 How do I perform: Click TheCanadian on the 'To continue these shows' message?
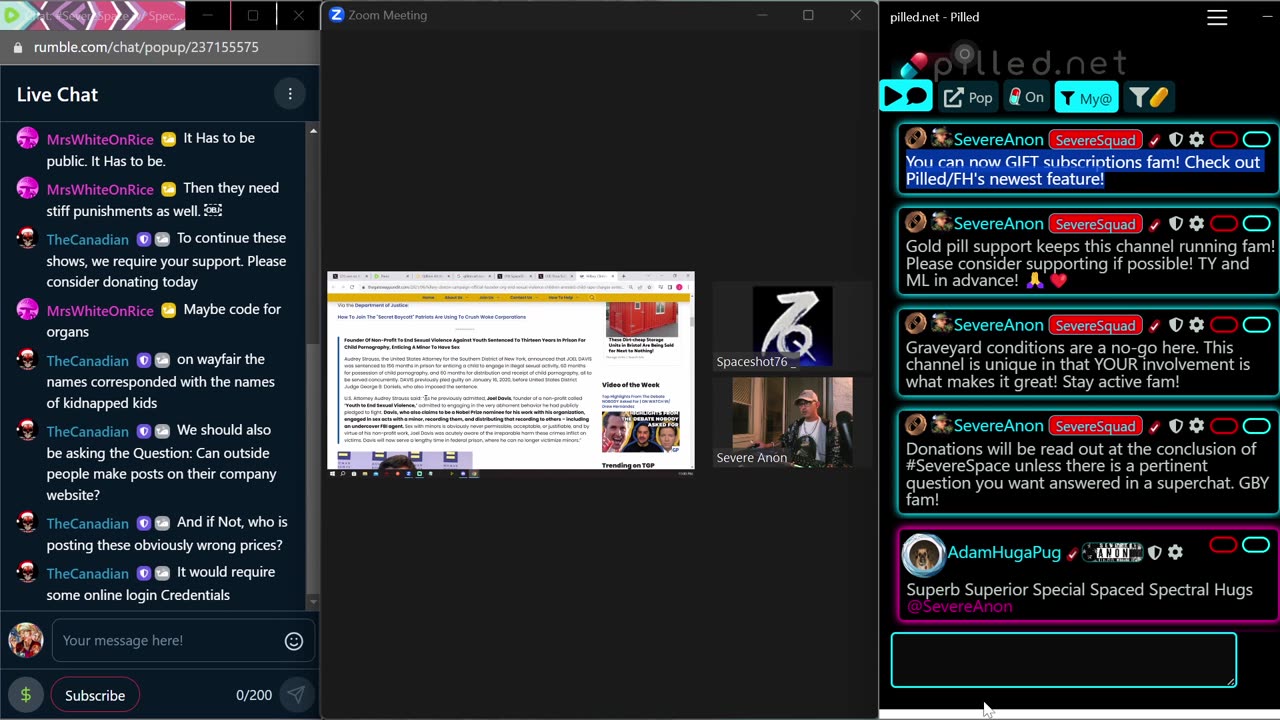pos(87,240)
